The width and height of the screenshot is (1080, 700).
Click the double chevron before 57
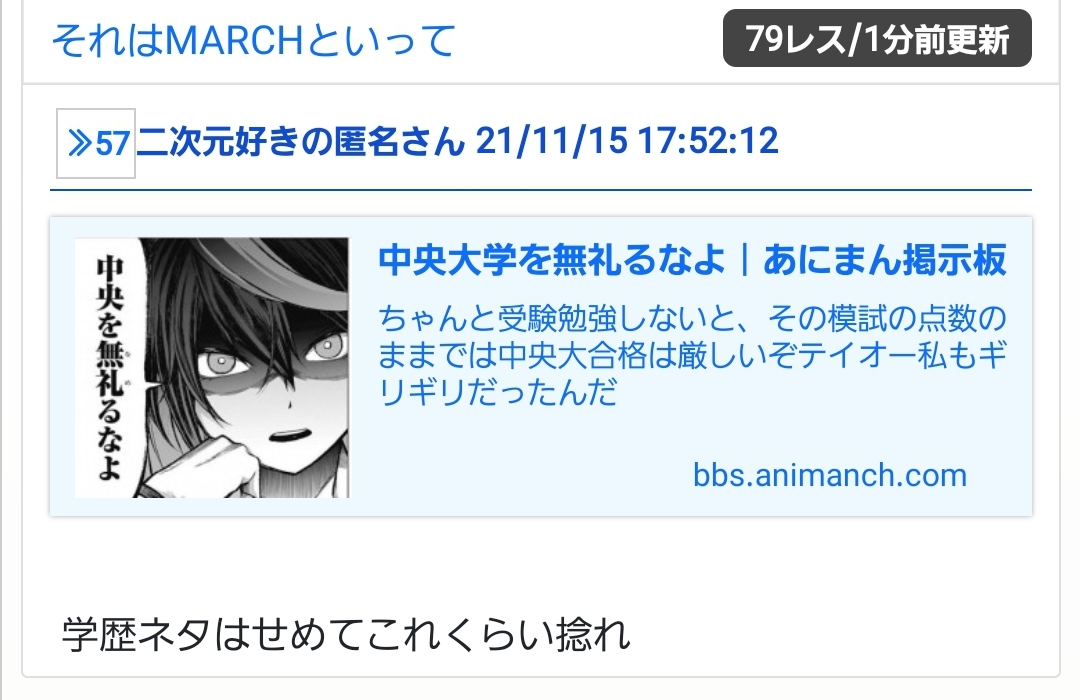[80, 143]
